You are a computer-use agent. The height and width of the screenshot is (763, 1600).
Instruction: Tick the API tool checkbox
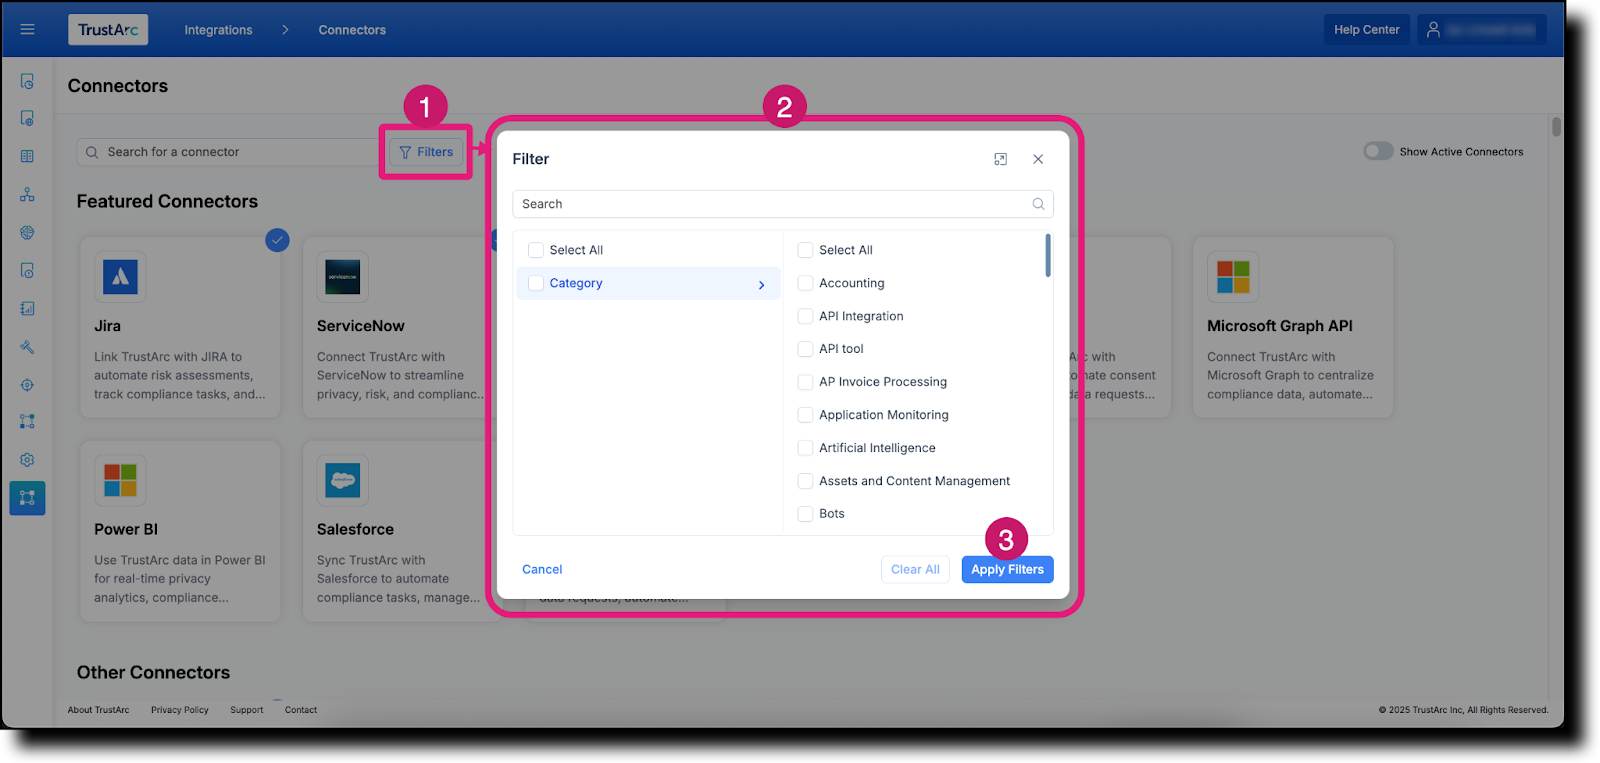point(805,349)
